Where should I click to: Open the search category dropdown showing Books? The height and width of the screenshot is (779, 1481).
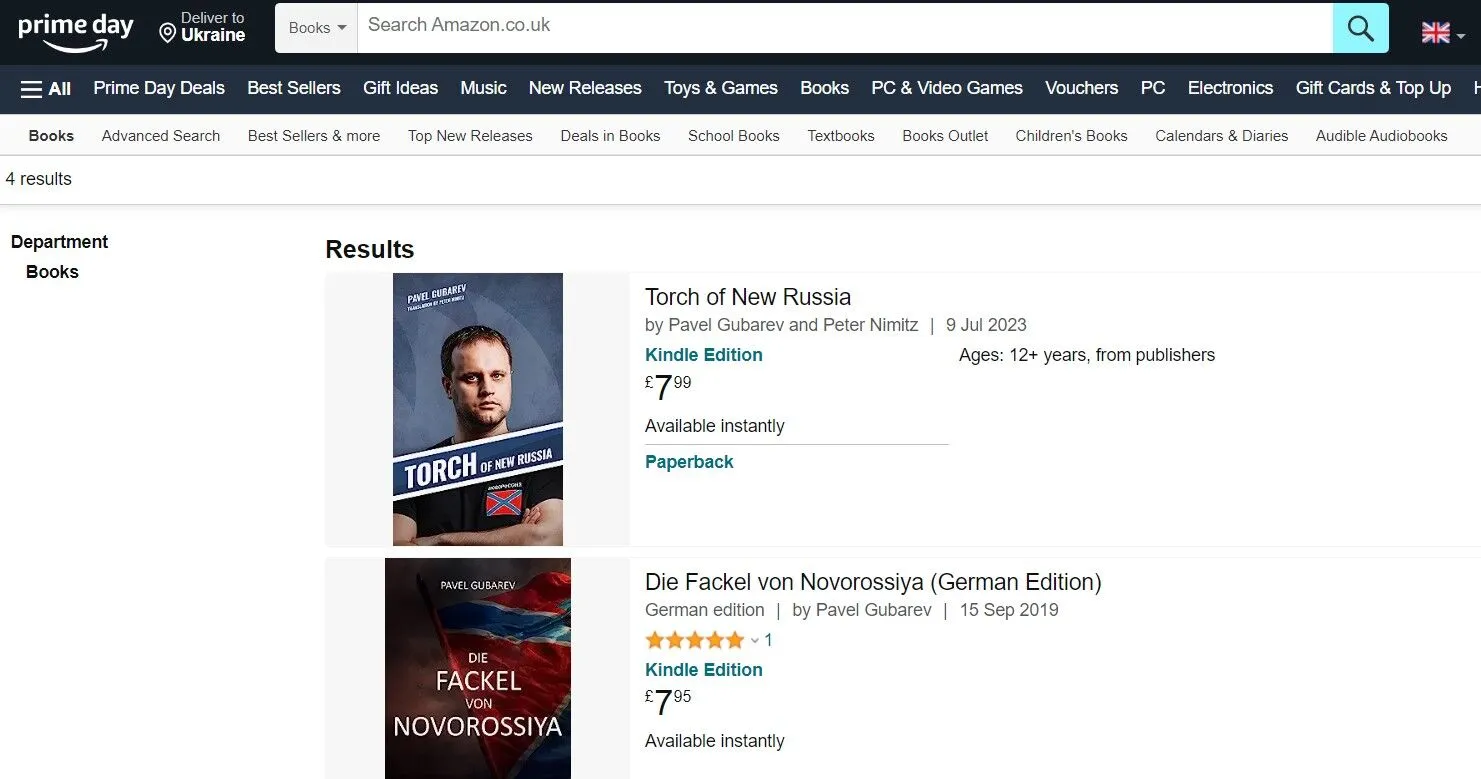[315, 28]
